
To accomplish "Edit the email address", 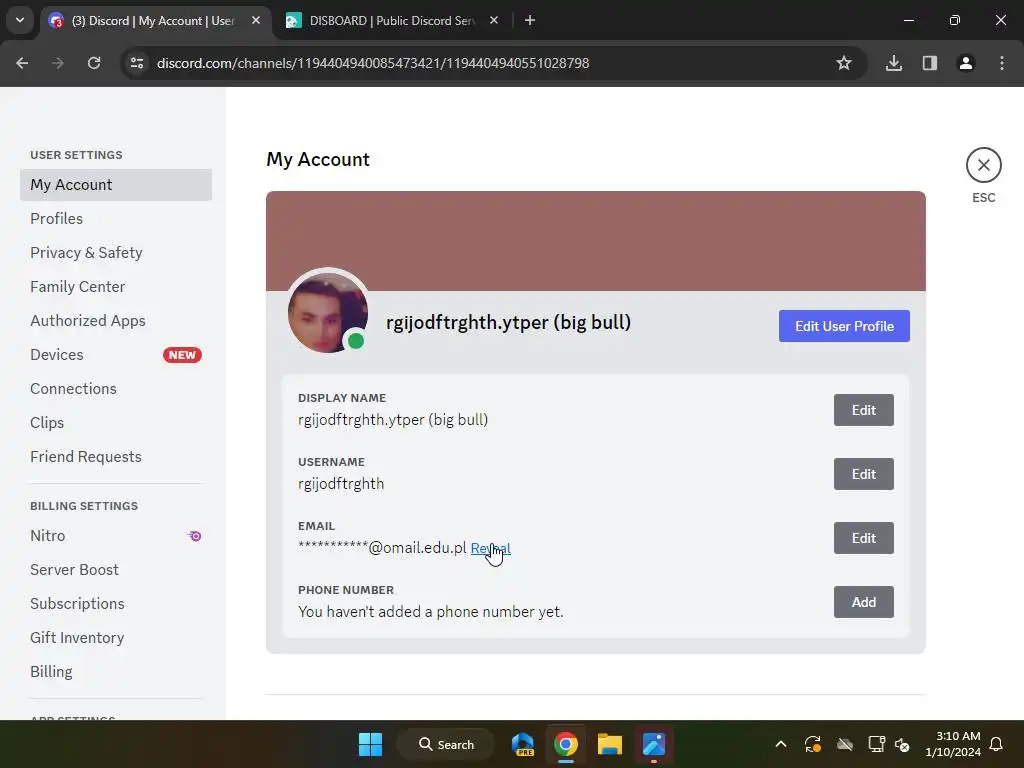I will point(863,538).
